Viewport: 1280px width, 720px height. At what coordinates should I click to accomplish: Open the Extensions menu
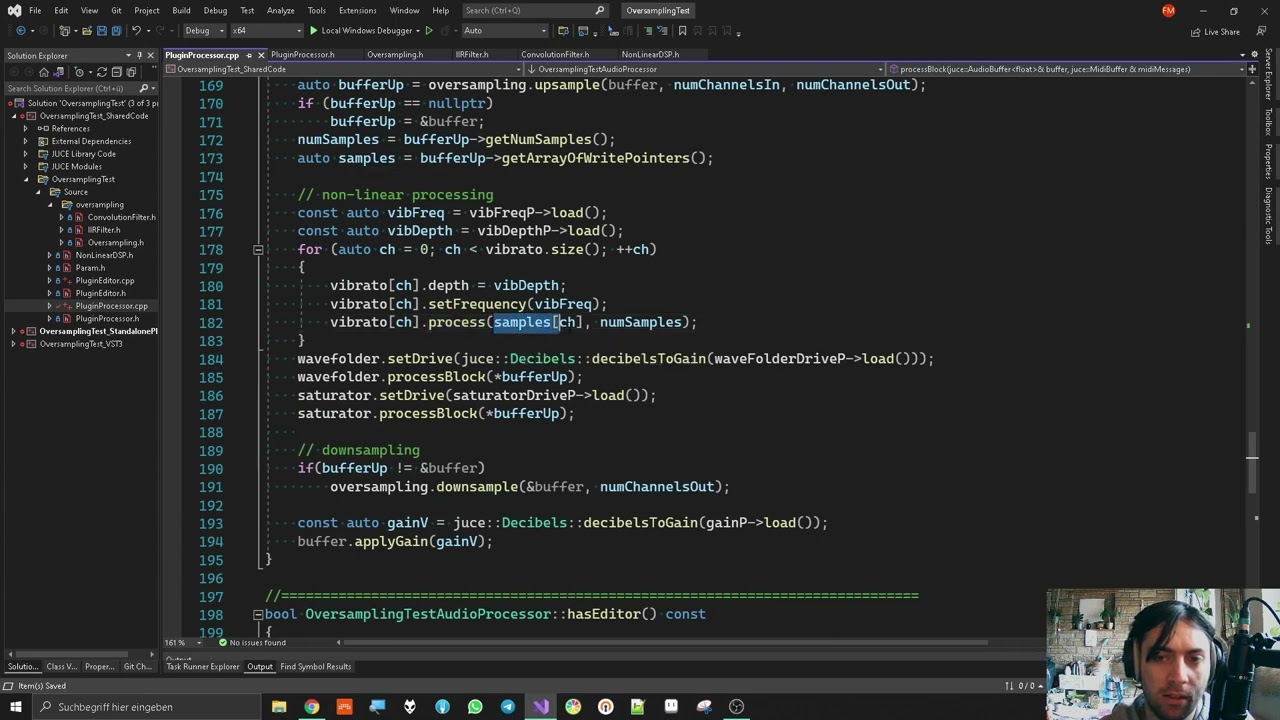(357, 10)
